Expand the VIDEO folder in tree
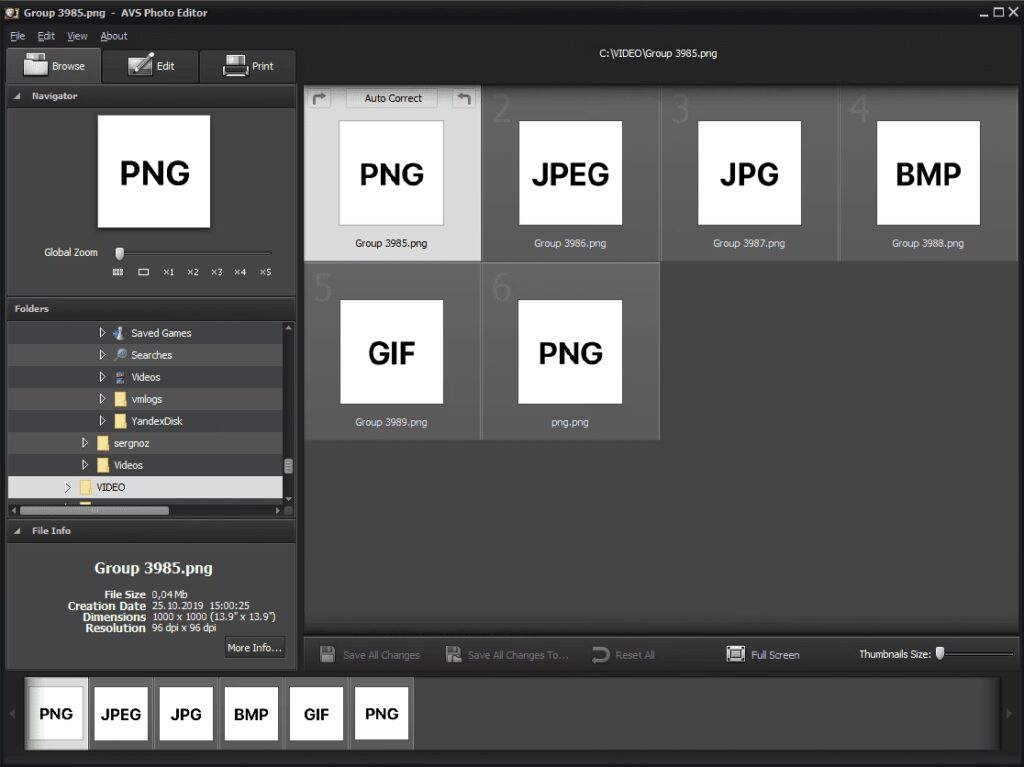Screen dimensions: 1024x767 coord(68,487)
